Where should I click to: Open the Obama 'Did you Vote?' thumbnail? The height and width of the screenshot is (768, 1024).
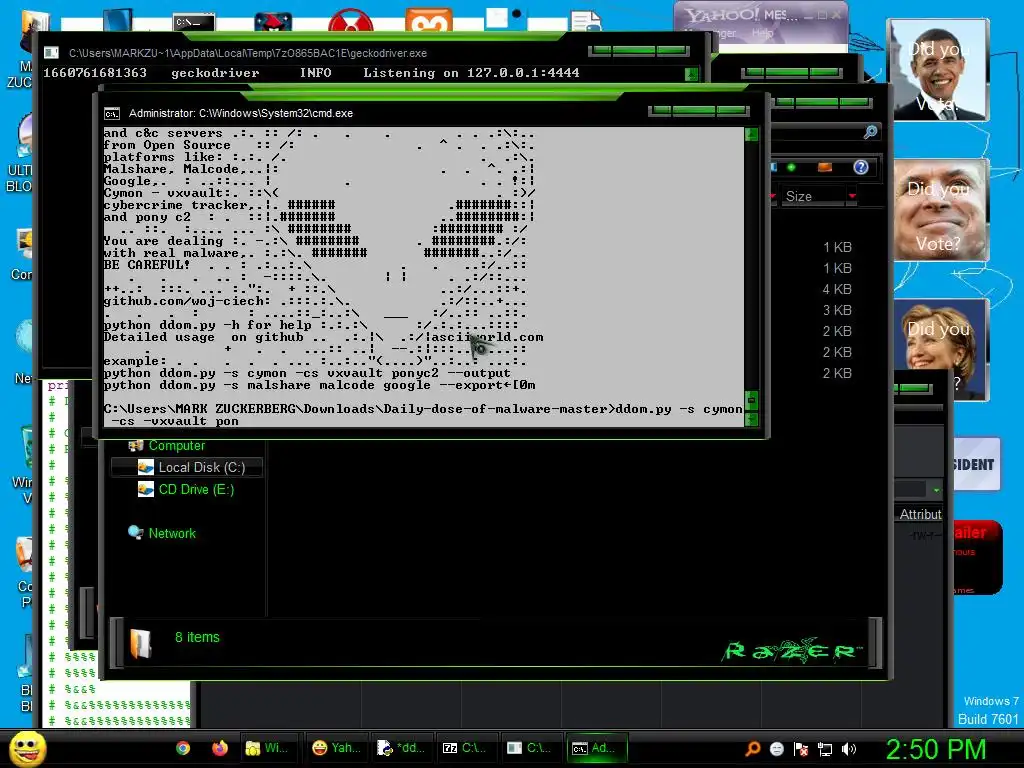pos(938,70)
